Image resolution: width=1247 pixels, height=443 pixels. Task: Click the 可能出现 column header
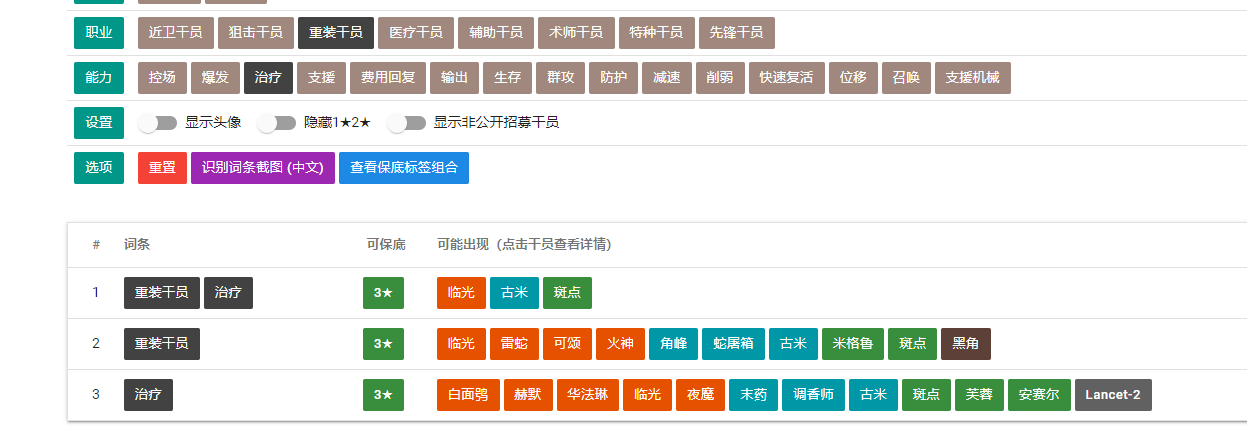tap(524, 244)
